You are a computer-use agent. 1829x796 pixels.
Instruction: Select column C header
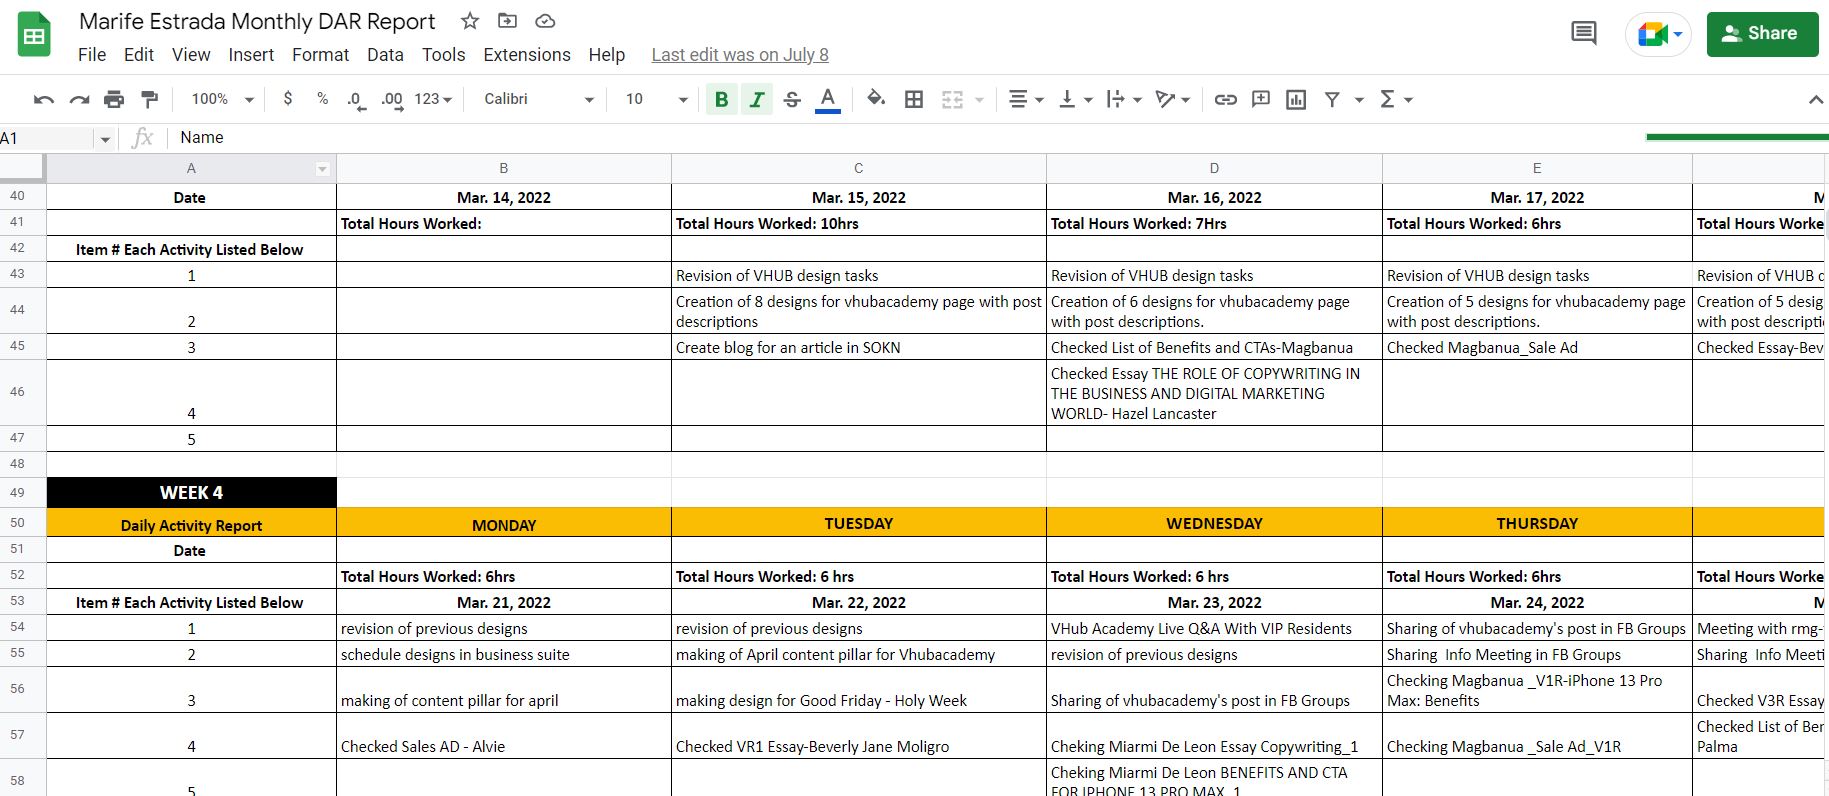coord(858,168)
